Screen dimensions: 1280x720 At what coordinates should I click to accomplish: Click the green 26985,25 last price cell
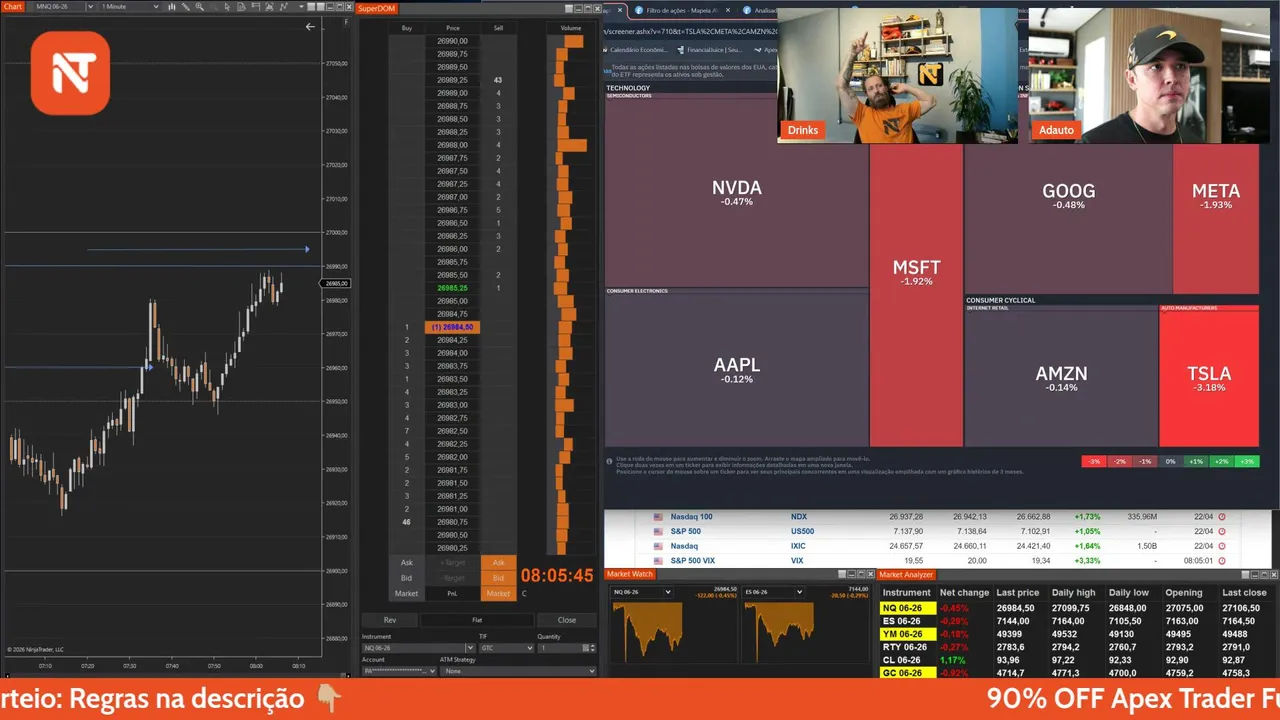pos(452,288)
